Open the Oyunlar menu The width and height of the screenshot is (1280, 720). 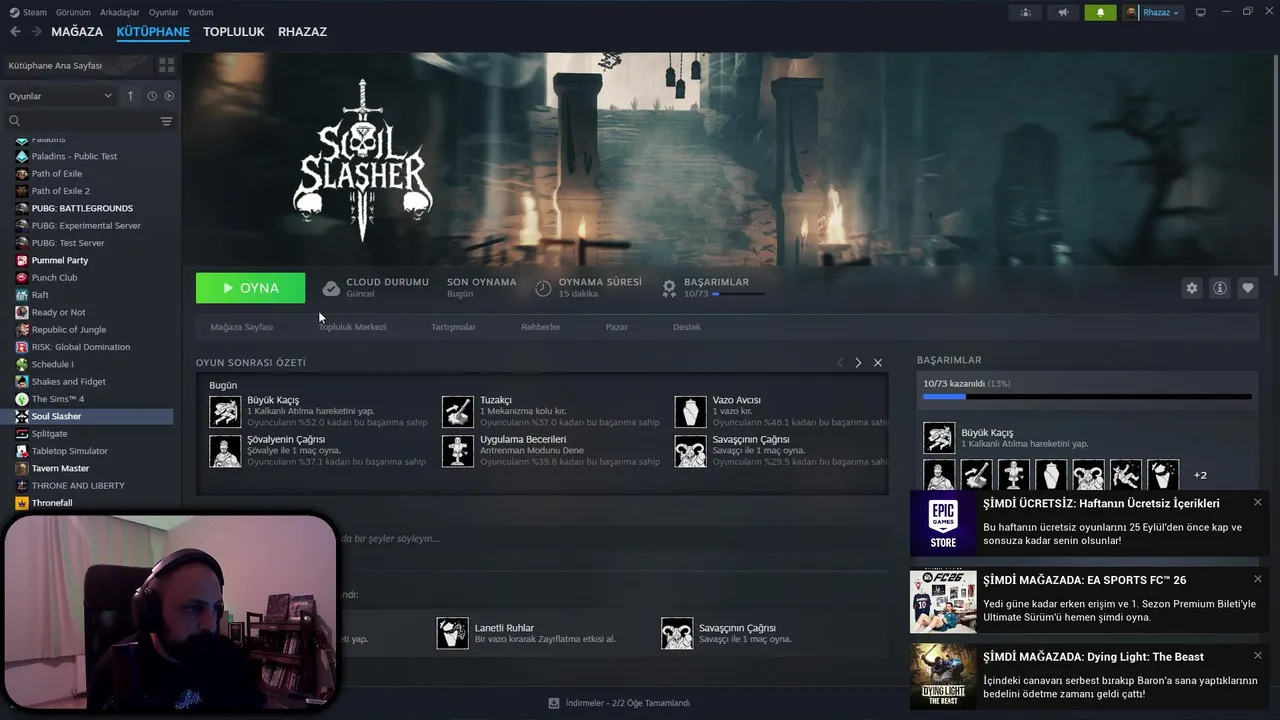click(163, 12)
